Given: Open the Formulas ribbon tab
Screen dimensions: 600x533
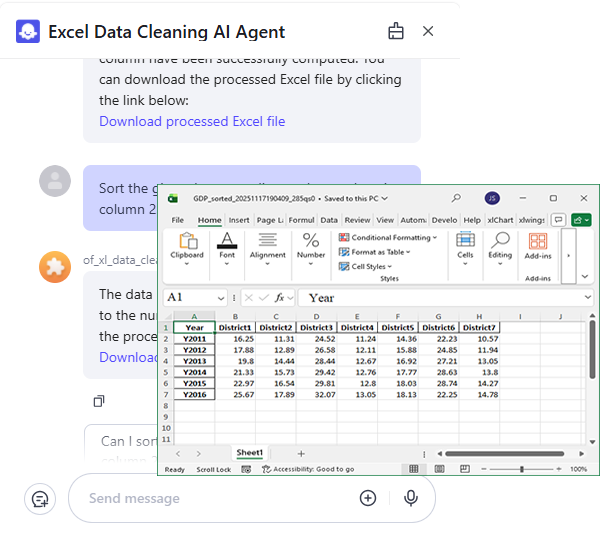Looking at the screenshot, I should pos(301,220).
